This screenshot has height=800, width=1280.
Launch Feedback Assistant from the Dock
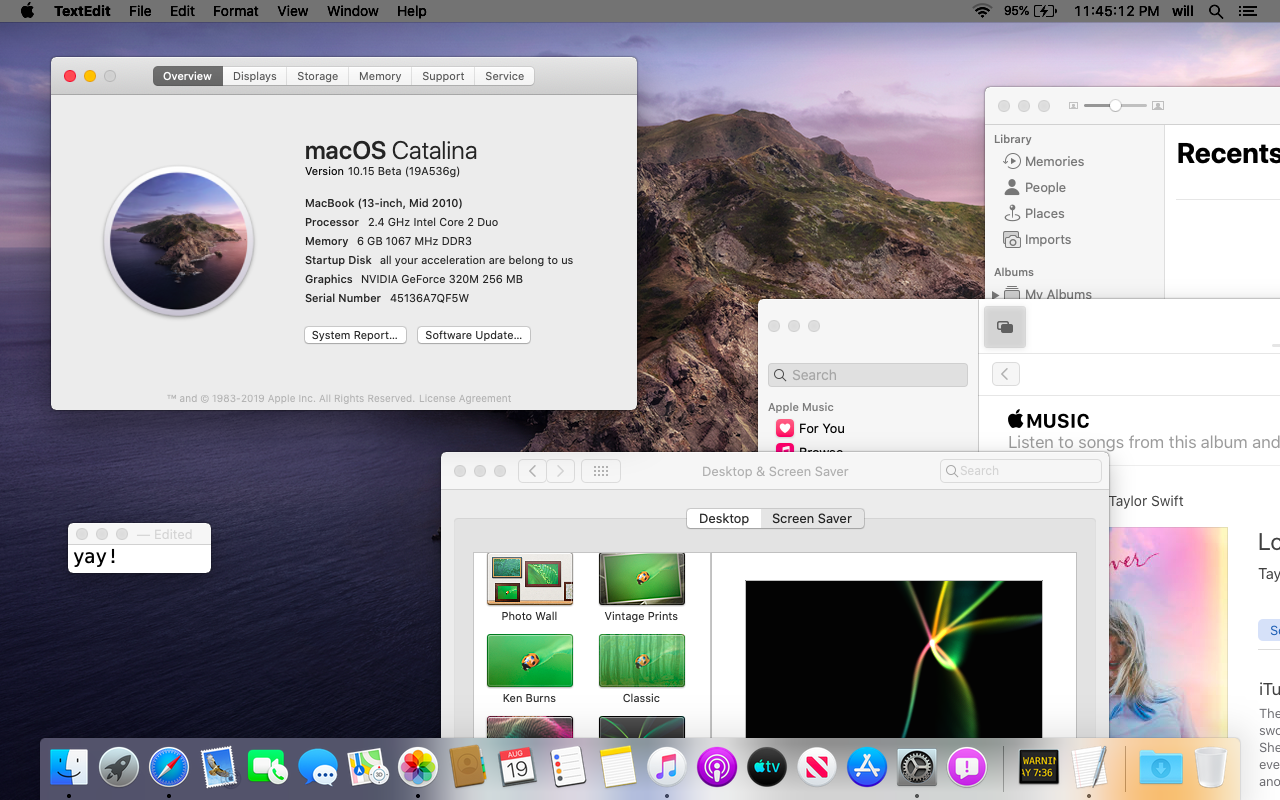pos(967,767)
